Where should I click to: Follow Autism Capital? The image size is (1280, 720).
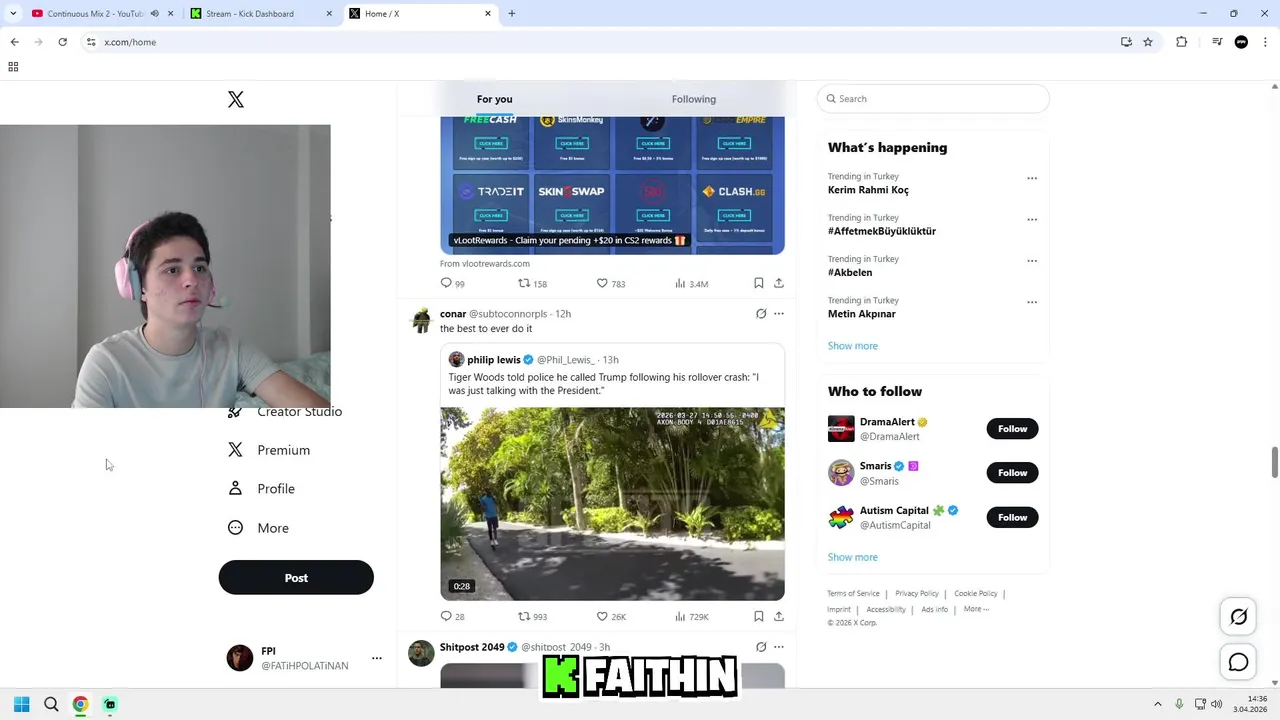click(x=1012, y=517)
